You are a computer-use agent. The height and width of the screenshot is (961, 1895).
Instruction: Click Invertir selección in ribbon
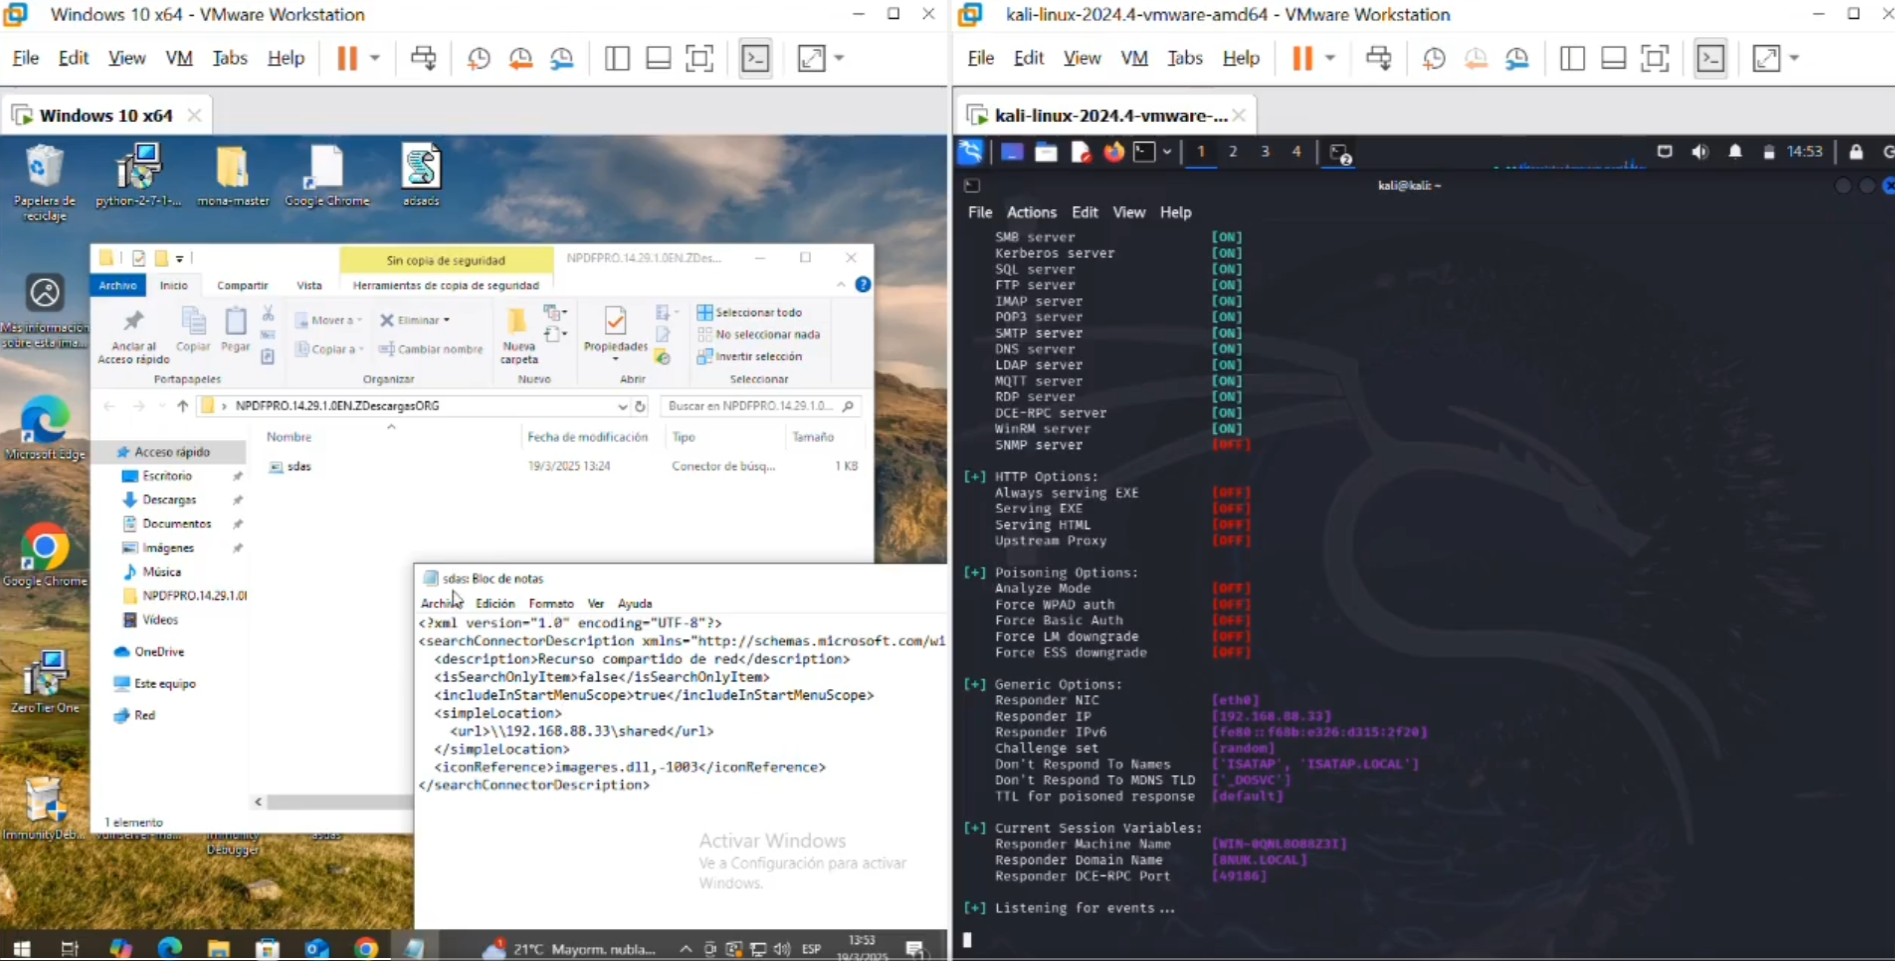[x=749, y=356]
